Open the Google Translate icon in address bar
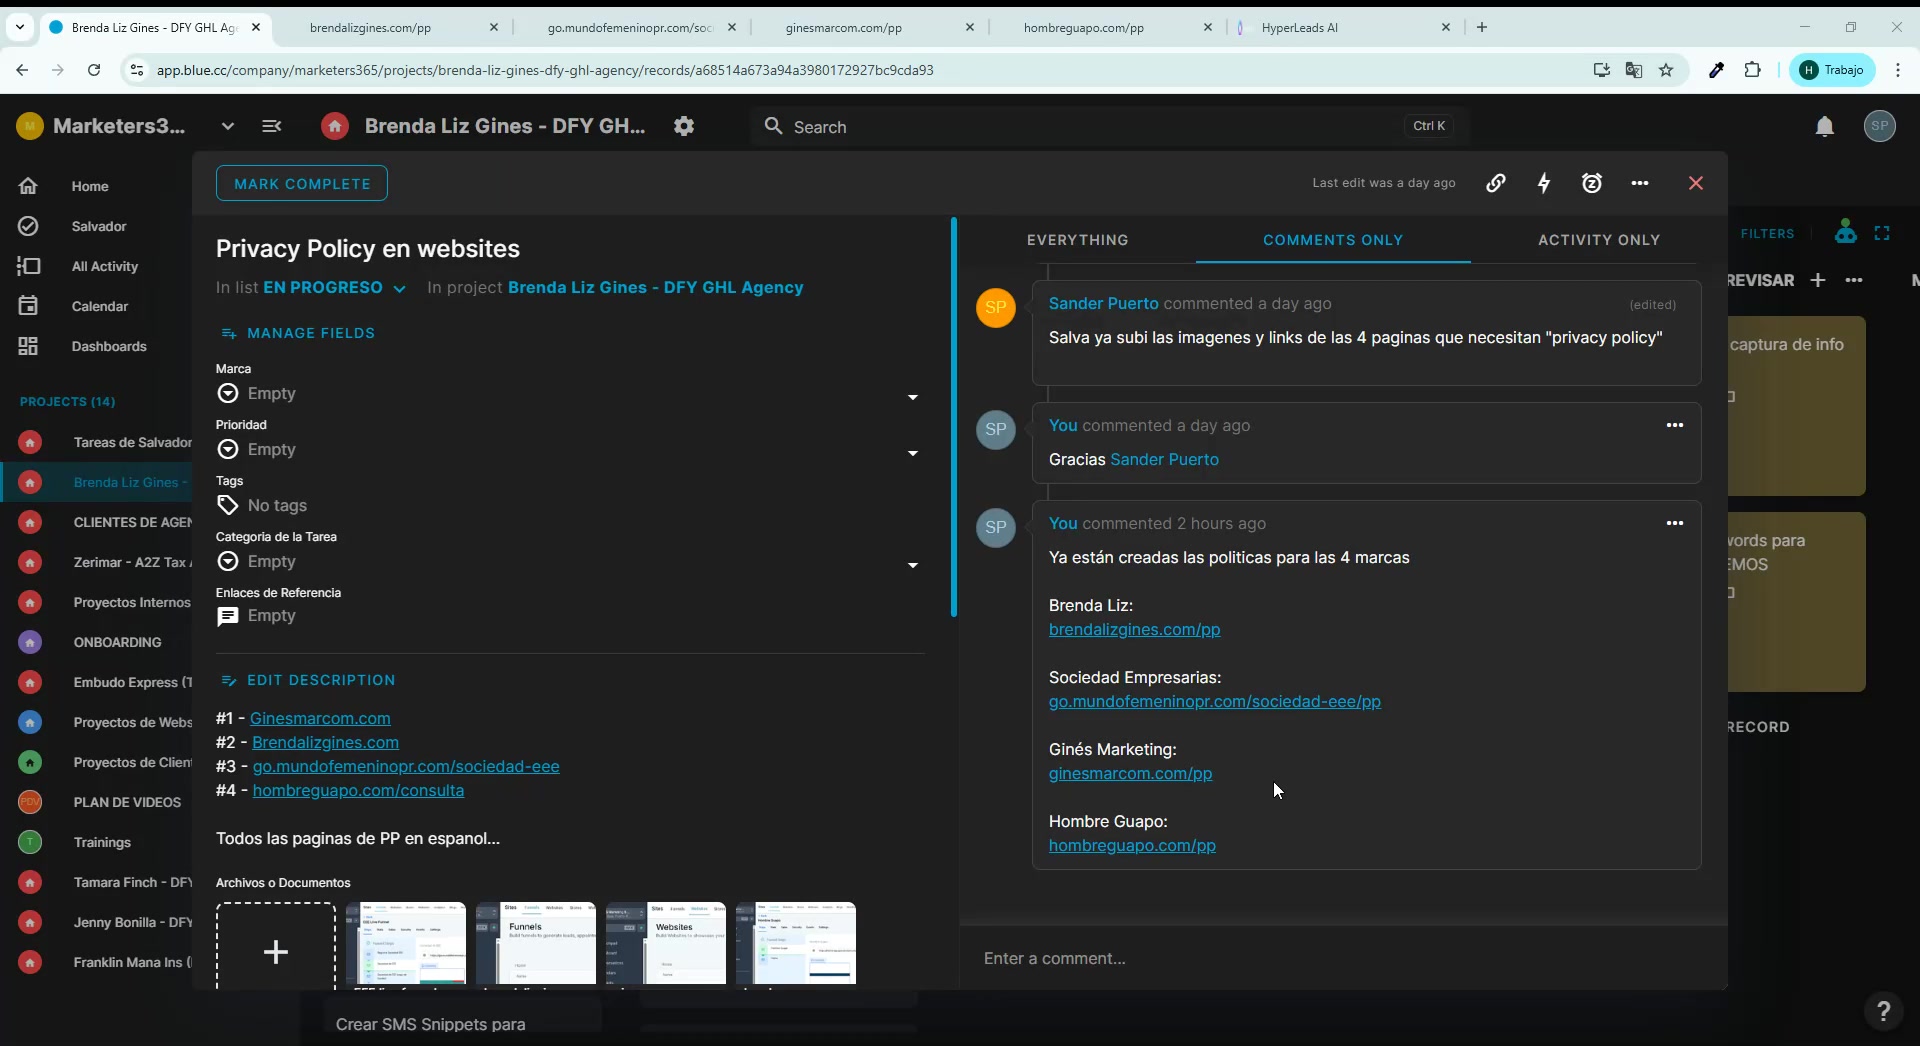The image size is (1920, 1046). pyautogui.click(x=1634, y=70)
